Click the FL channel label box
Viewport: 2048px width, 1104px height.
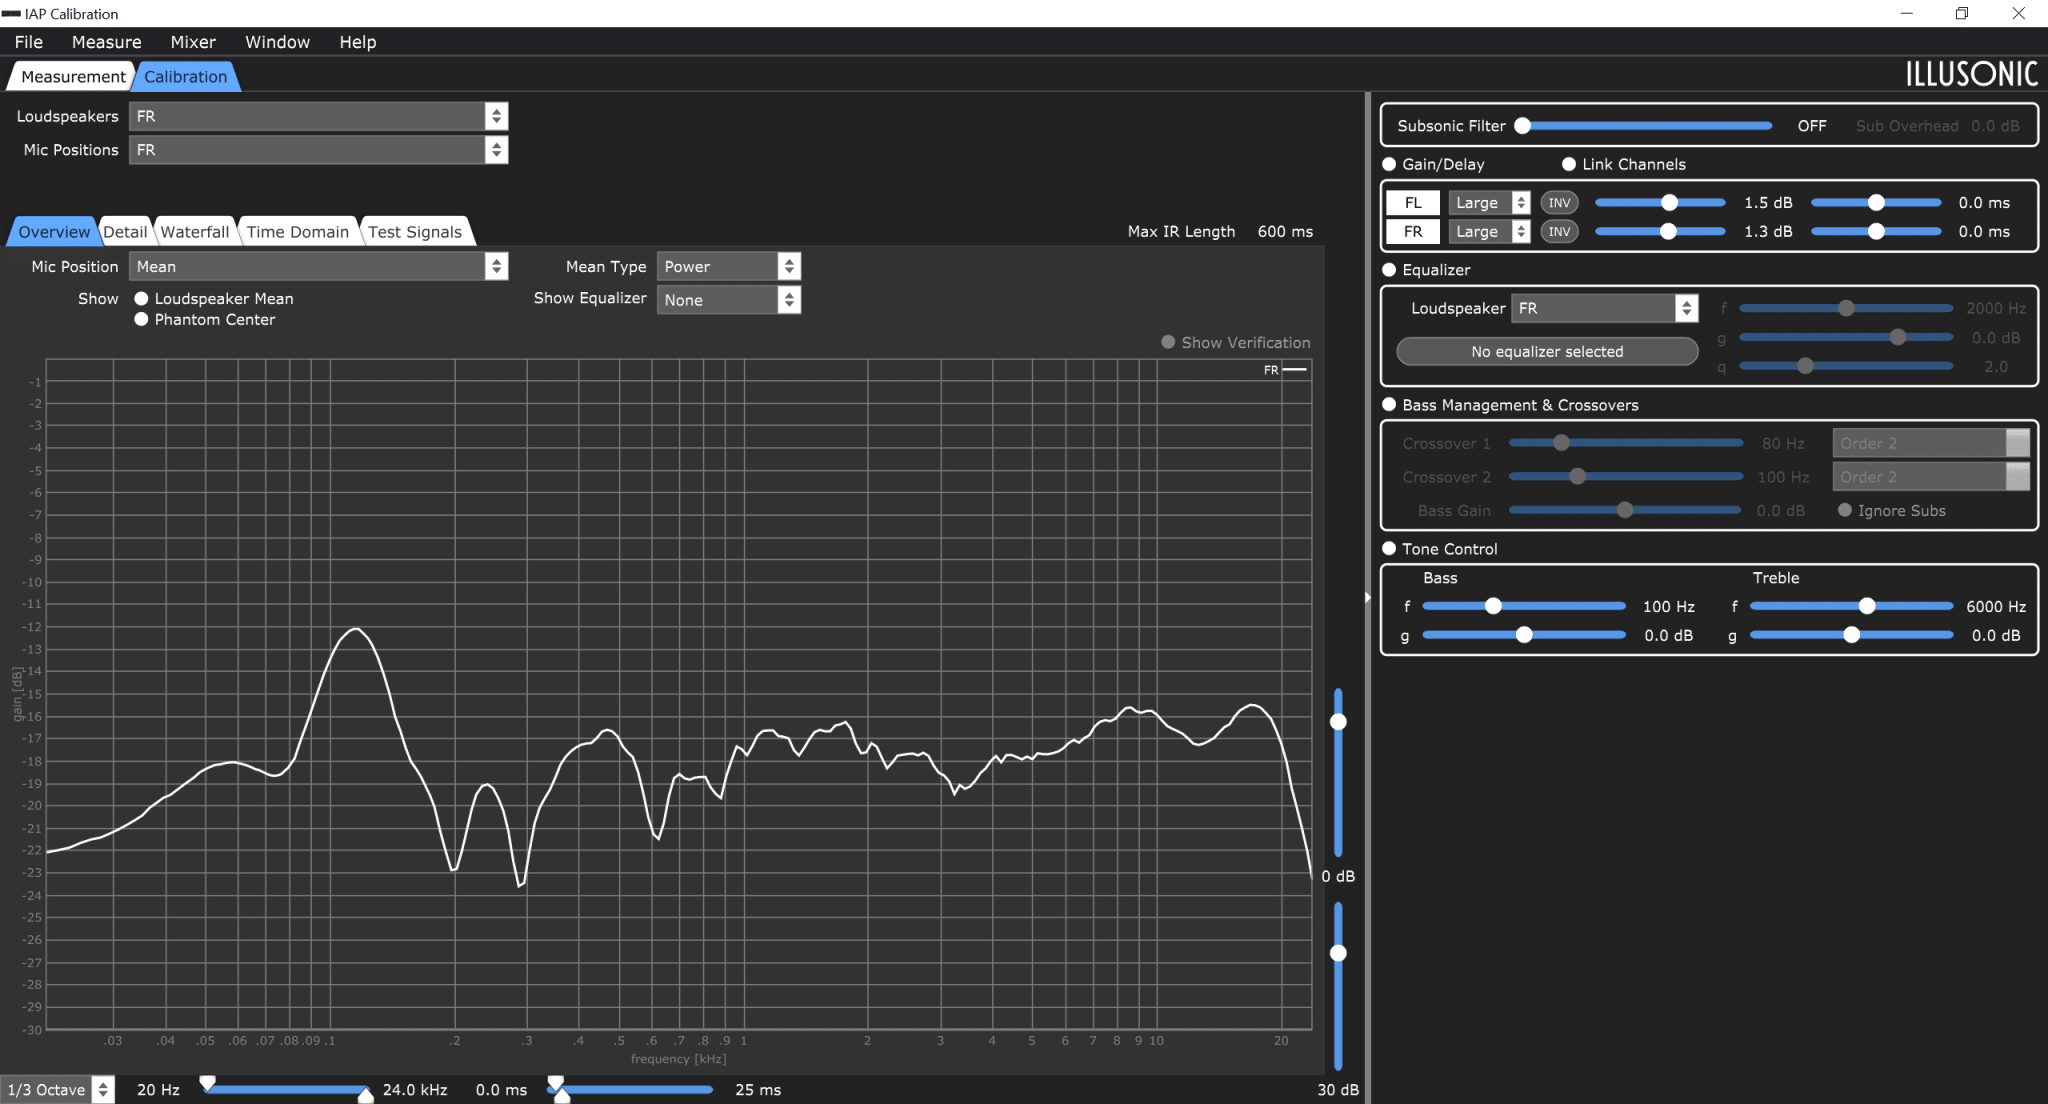point(1413,203)
